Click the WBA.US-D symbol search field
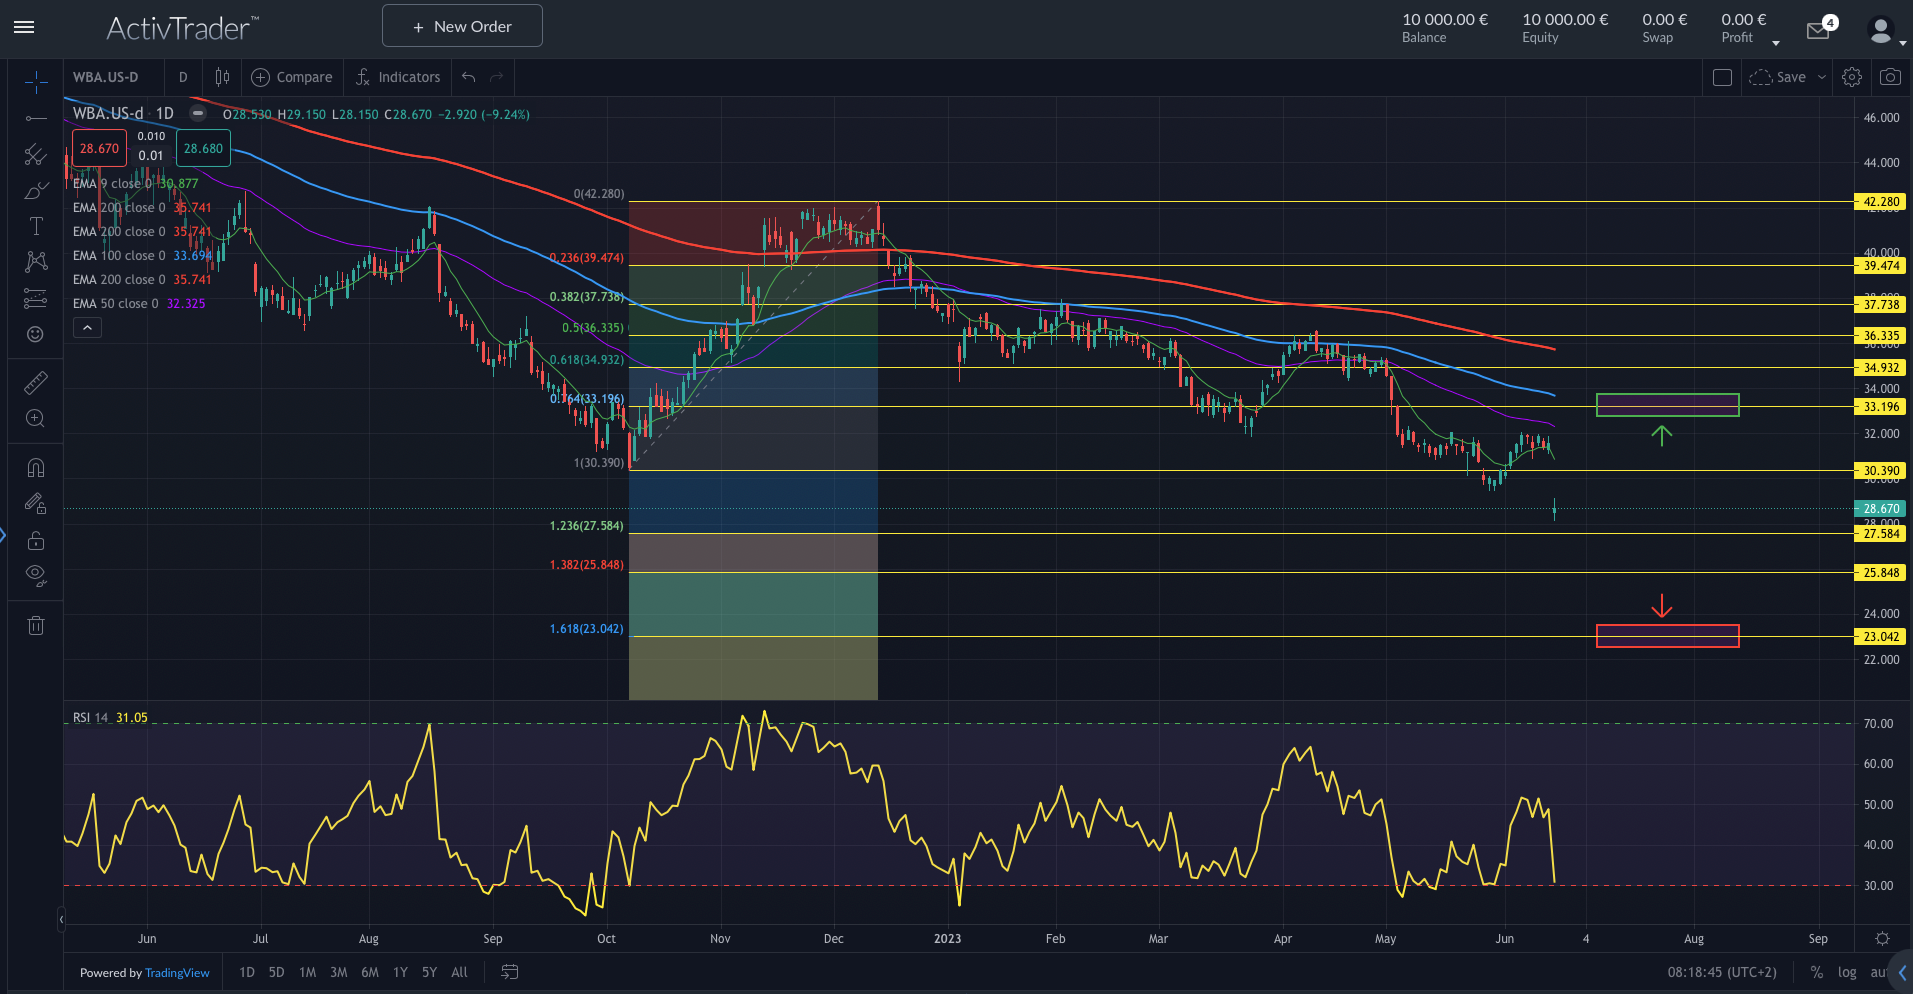The width and height of the screenshot is (1913, 994). coord(106,77)
